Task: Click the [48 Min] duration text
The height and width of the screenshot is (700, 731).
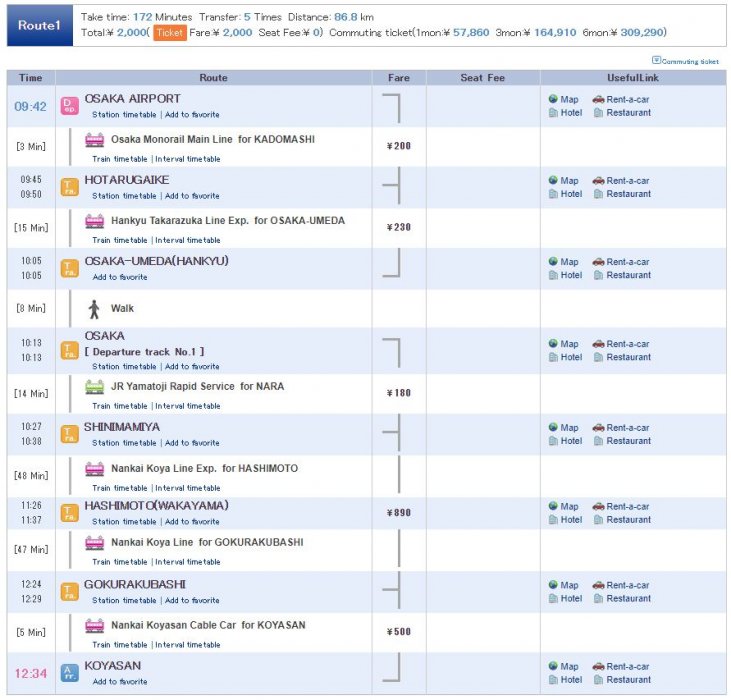Action: coord(31,476)
